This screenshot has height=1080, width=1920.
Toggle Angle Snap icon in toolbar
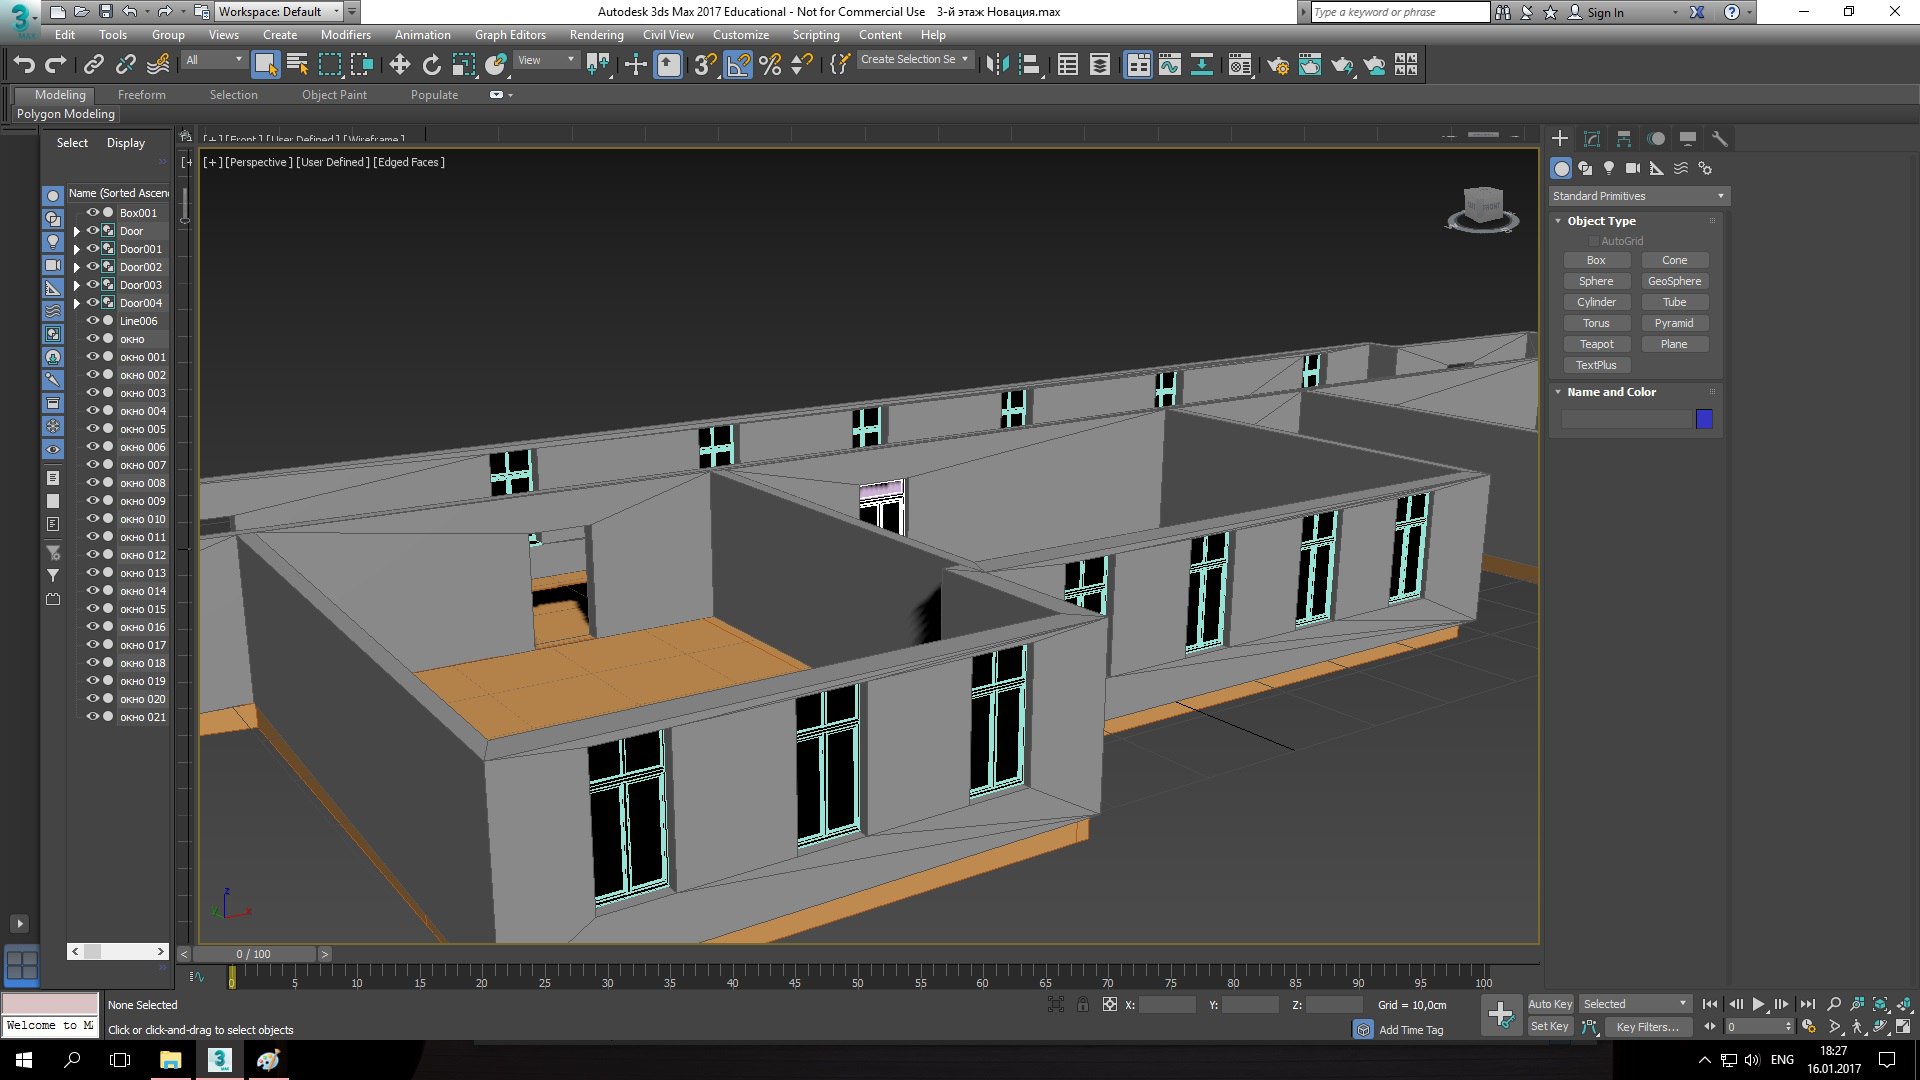point(738,65)
